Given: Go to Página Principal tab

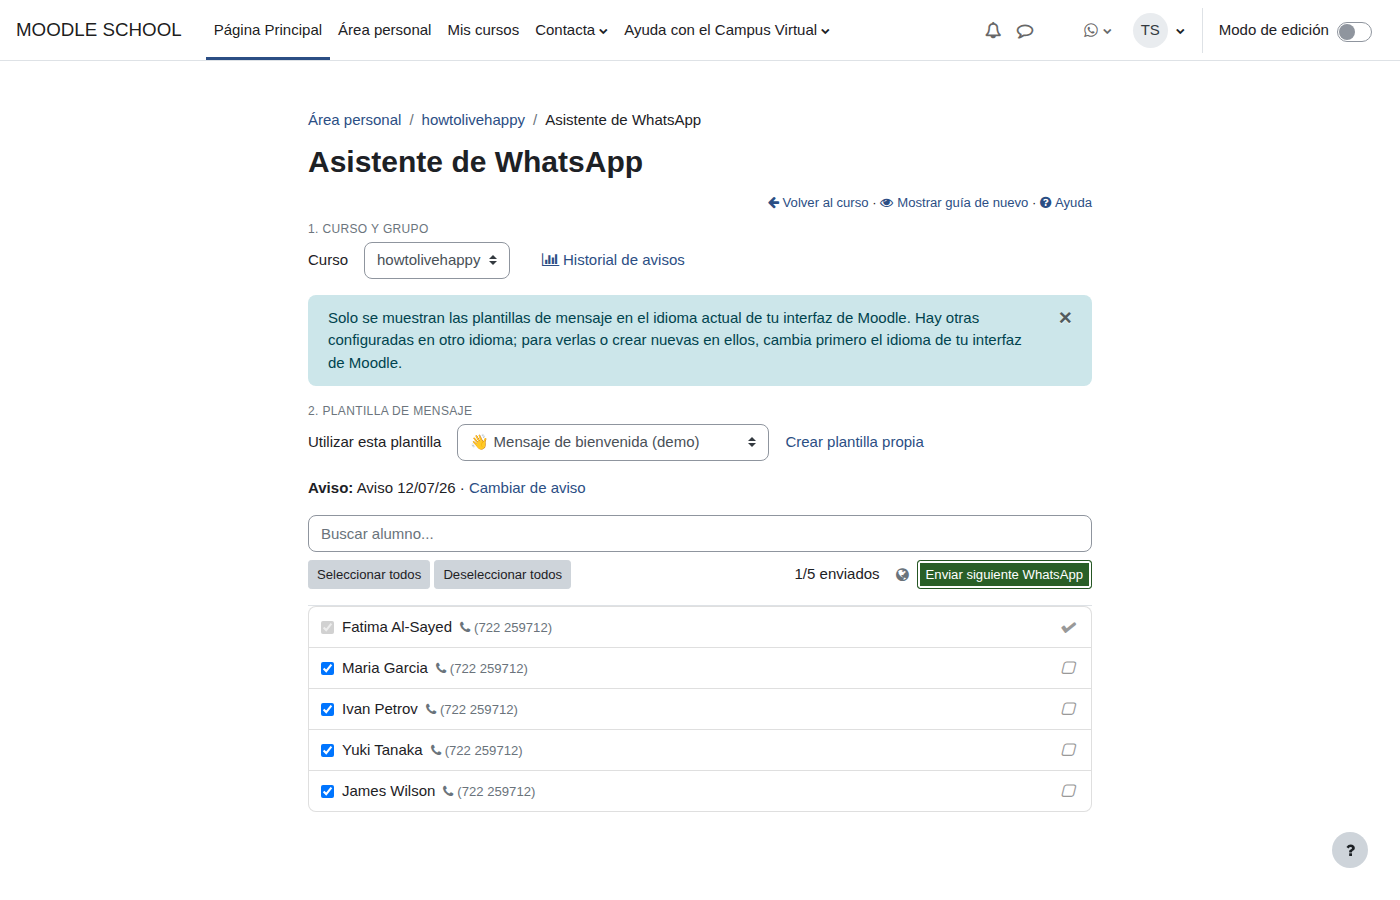Looking at the screenshot, I should click(268, 30).
